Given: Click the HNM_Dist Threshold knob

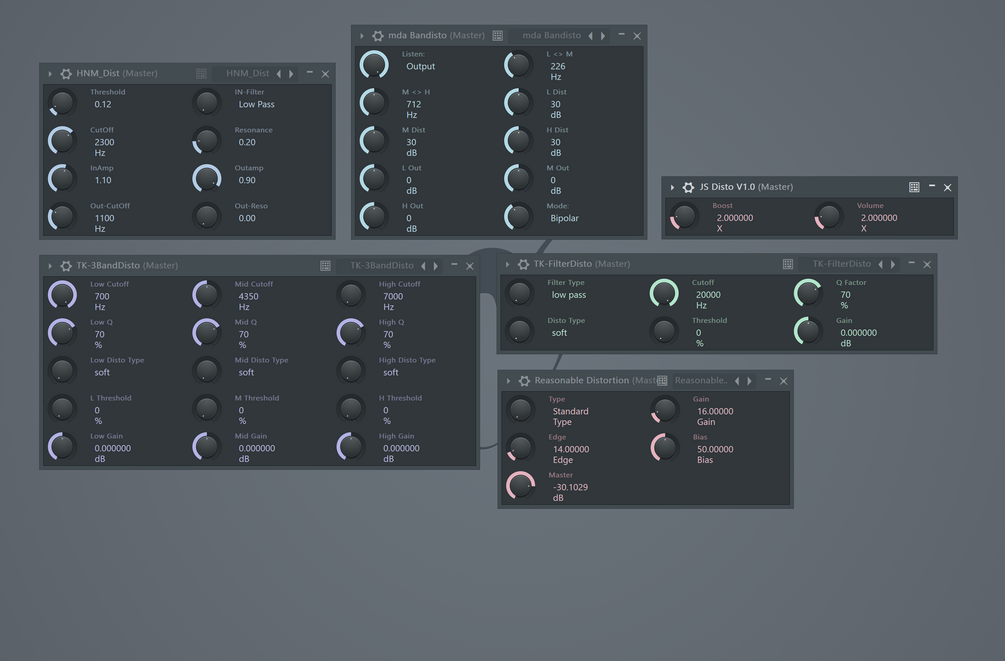Looking at the screenshot, I should click(x=62, y=103).
